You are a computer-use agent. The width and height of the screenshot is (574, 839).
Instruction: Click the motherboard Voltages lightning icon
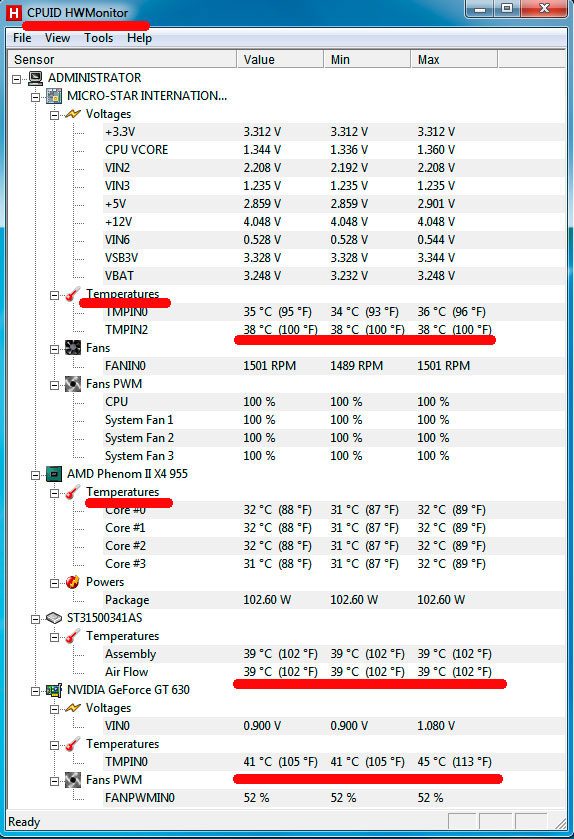click(x=73, y=114)
